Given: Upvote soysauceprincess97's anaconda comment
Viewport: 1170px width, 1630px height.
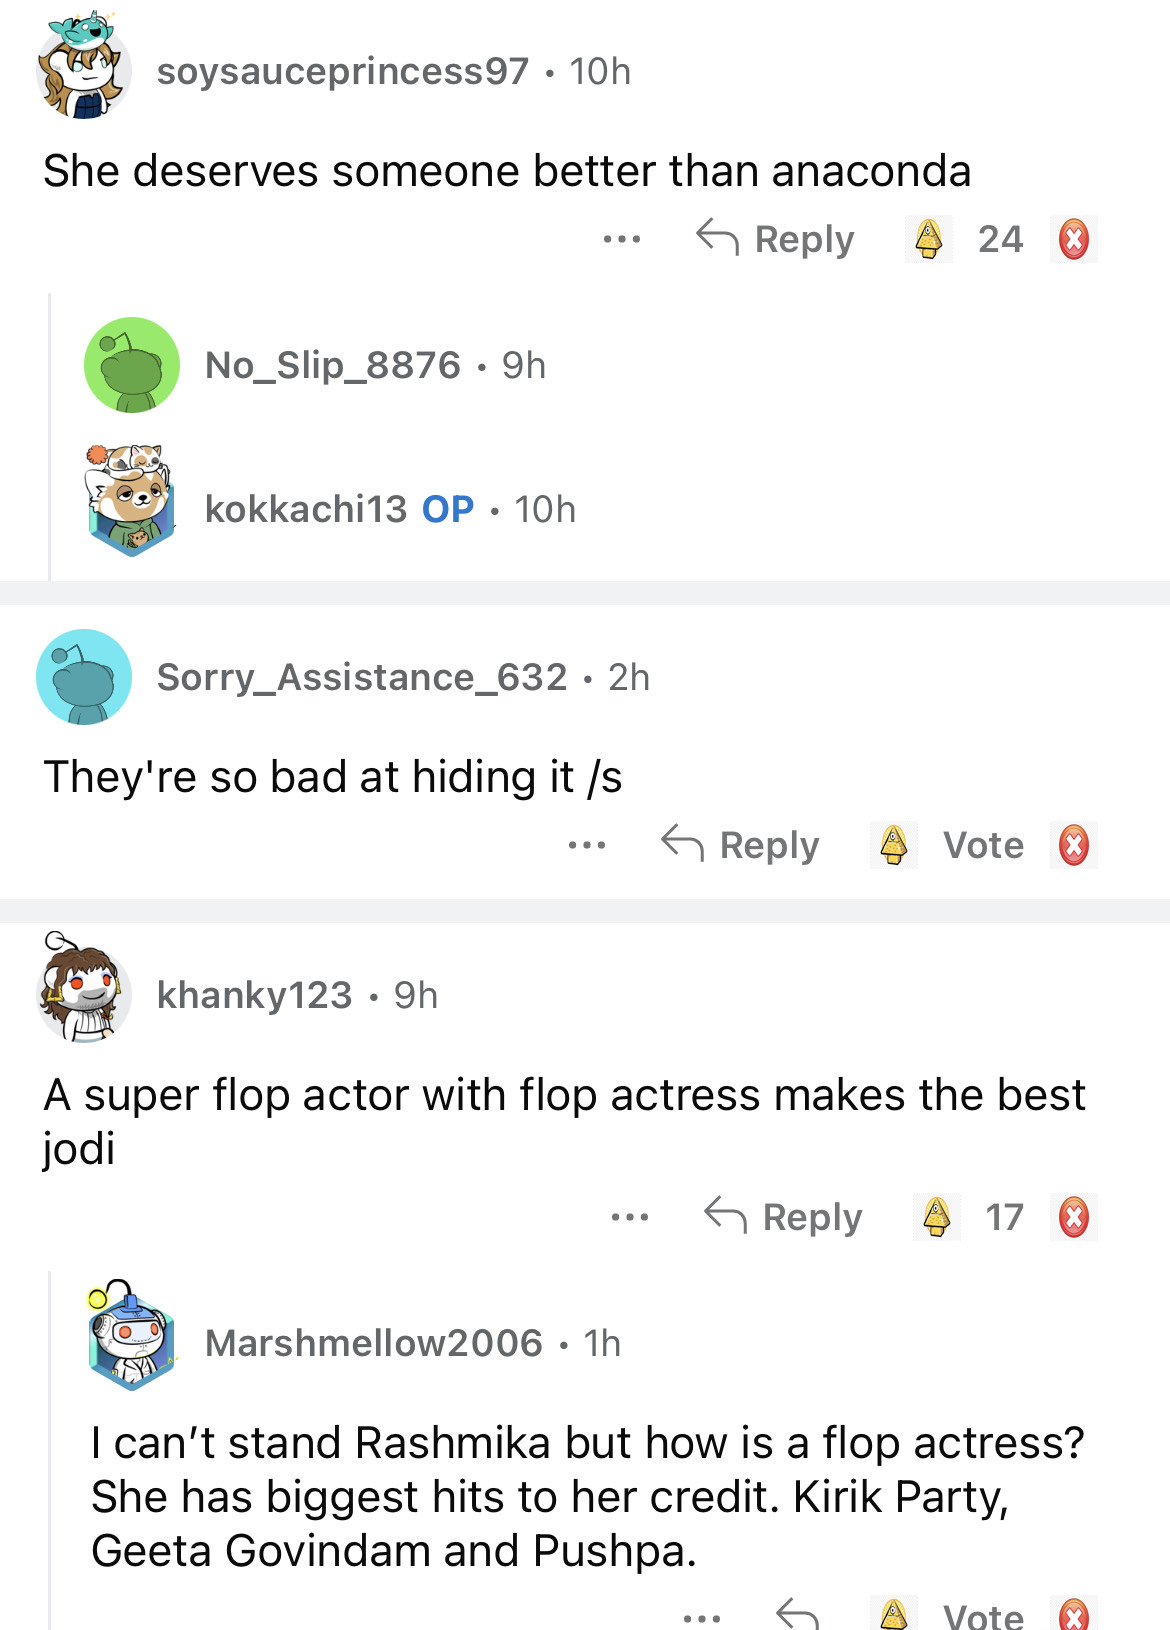Looking at the screenshot, I should (x=929, y=240).
